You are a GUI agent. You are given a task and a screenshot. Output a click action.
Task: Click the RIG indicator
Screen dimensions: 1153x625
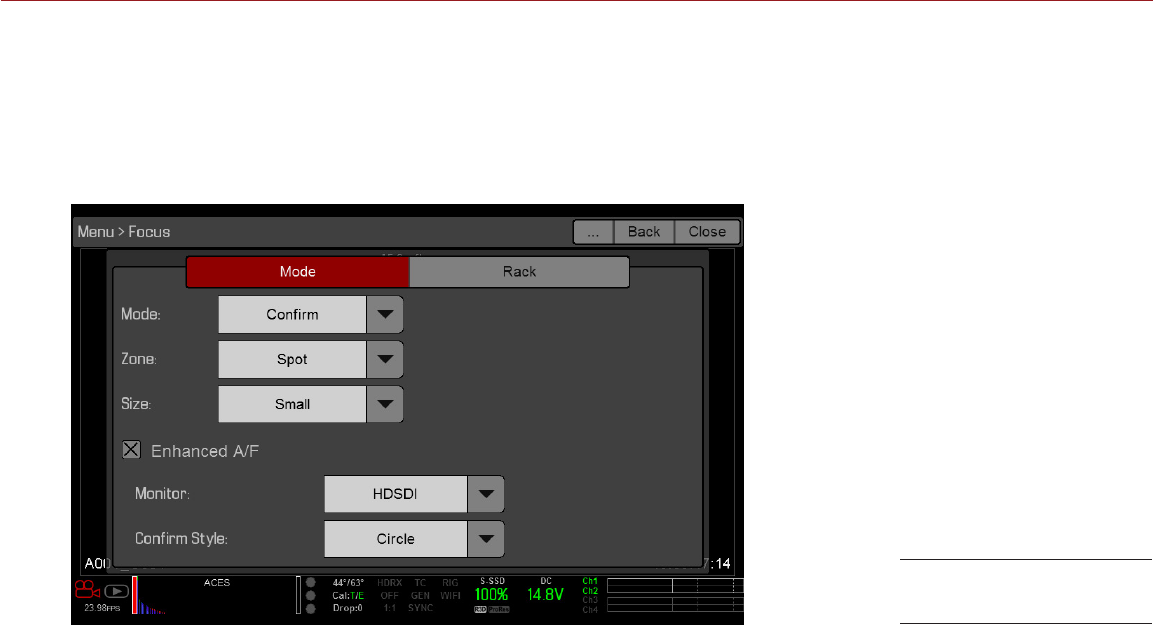(450, 582)
